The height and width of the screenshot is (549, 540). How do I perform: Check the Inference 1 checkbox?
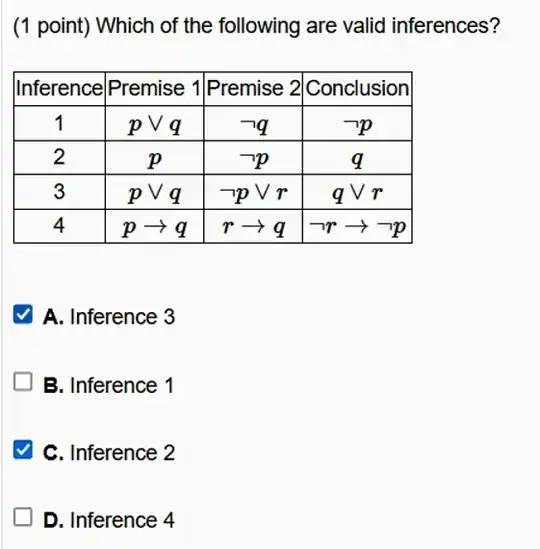point(23,381)
